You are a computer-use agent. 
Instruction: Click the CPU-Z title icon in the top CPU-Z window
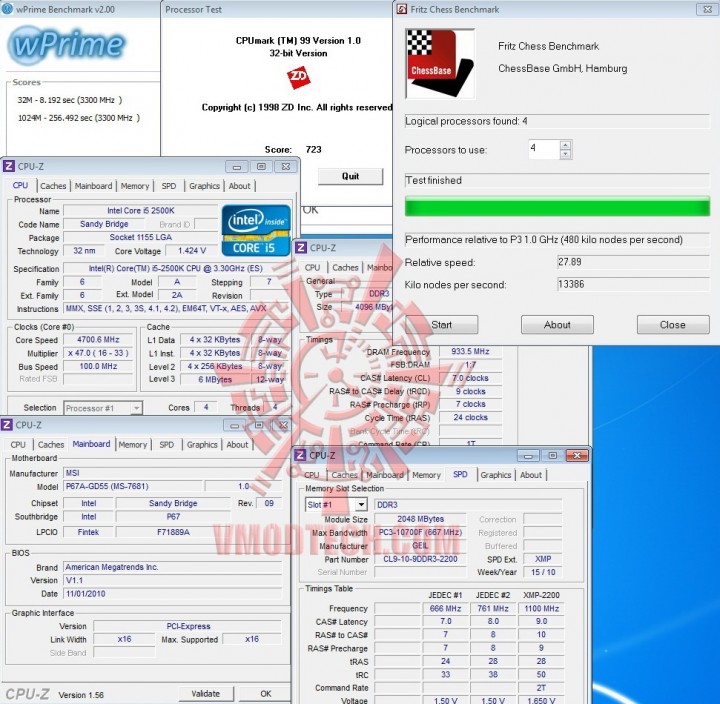point(8,166)
